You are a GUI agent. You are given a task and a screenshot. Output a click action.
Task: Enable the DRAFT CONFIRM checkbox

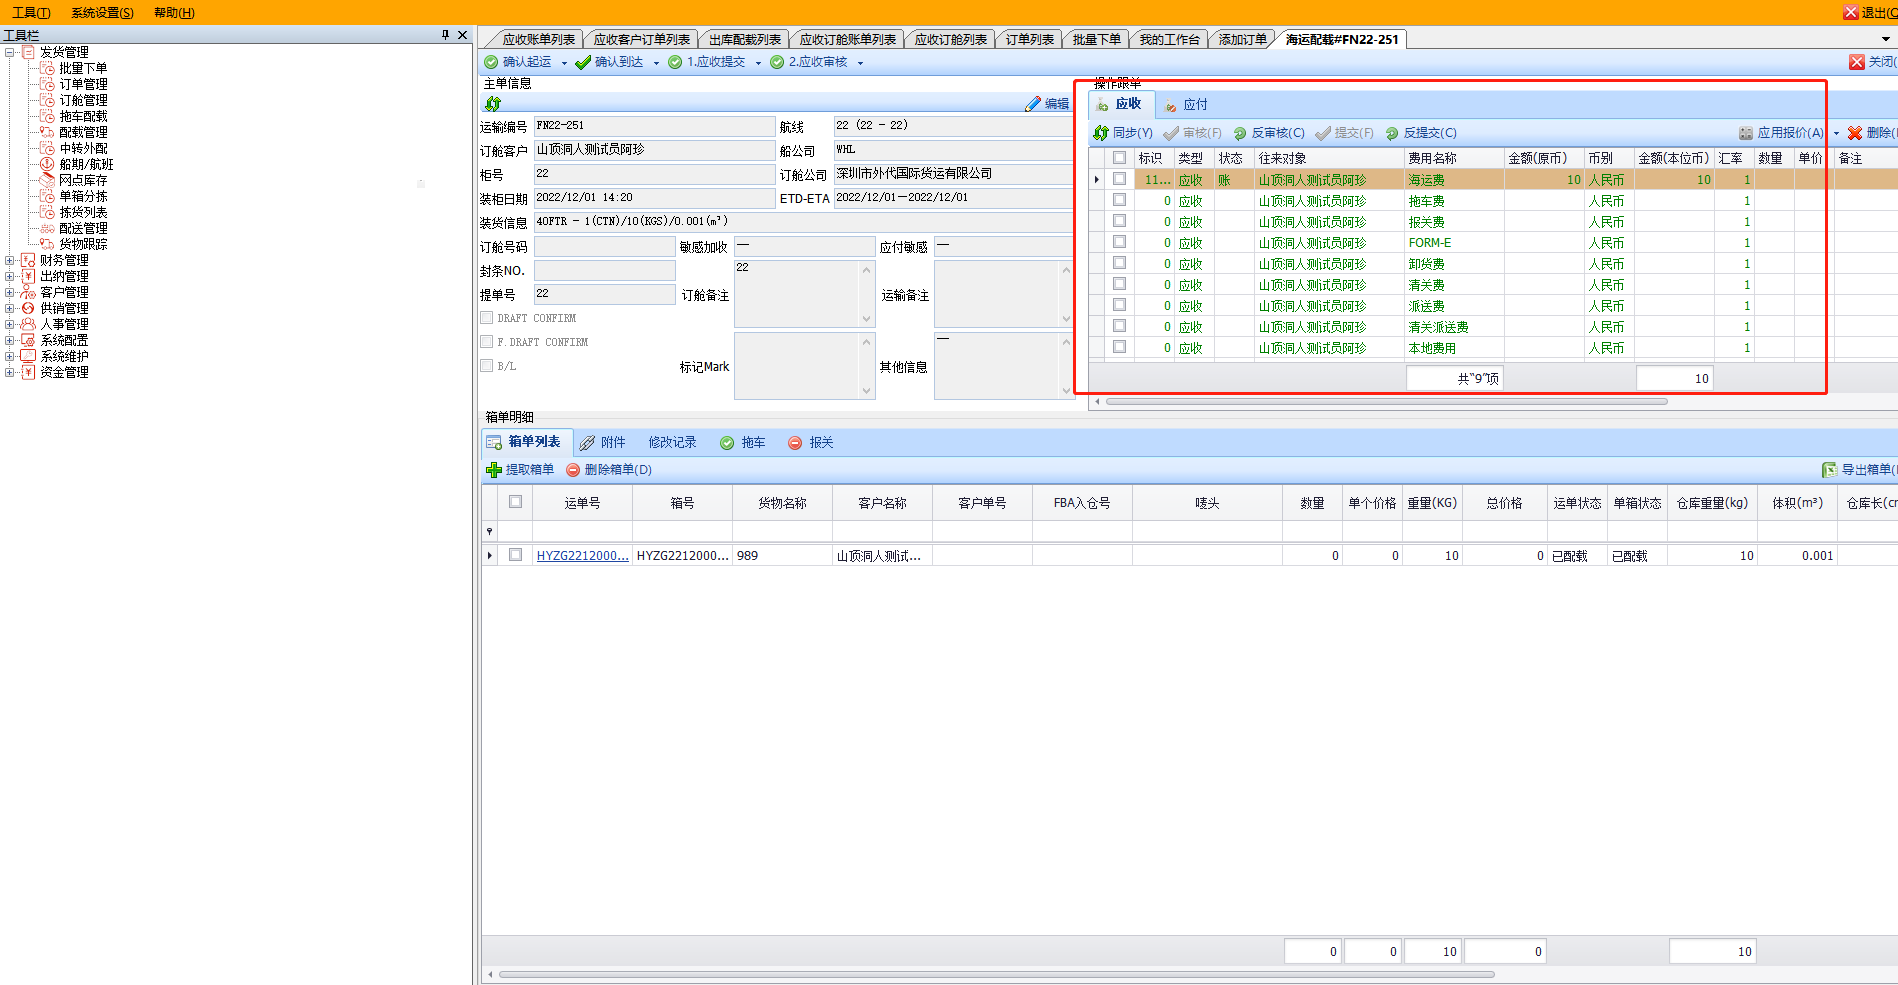point(487,318)
